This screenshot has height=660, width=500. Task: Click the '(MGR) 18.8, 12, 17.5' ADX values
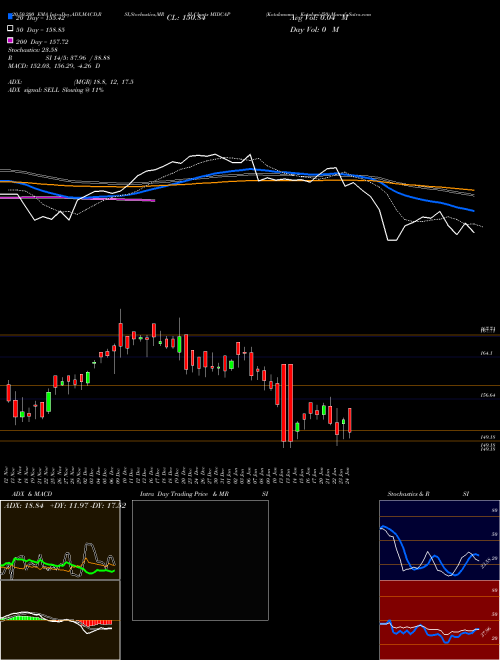click(104, 82)
